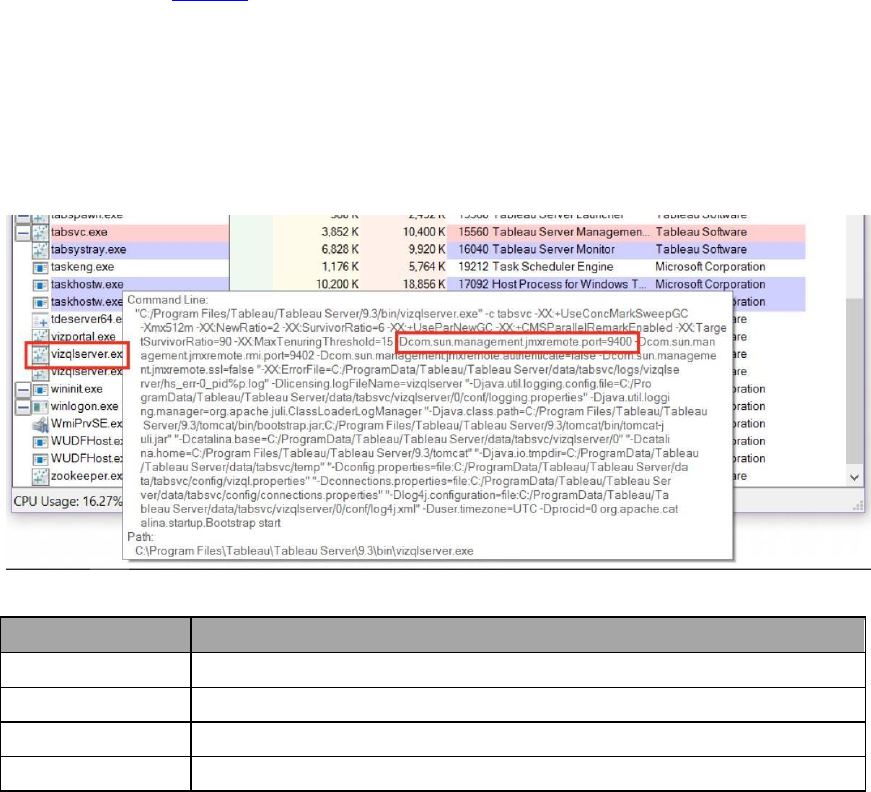Click the 9,920 K working set cell

point(427,249)
